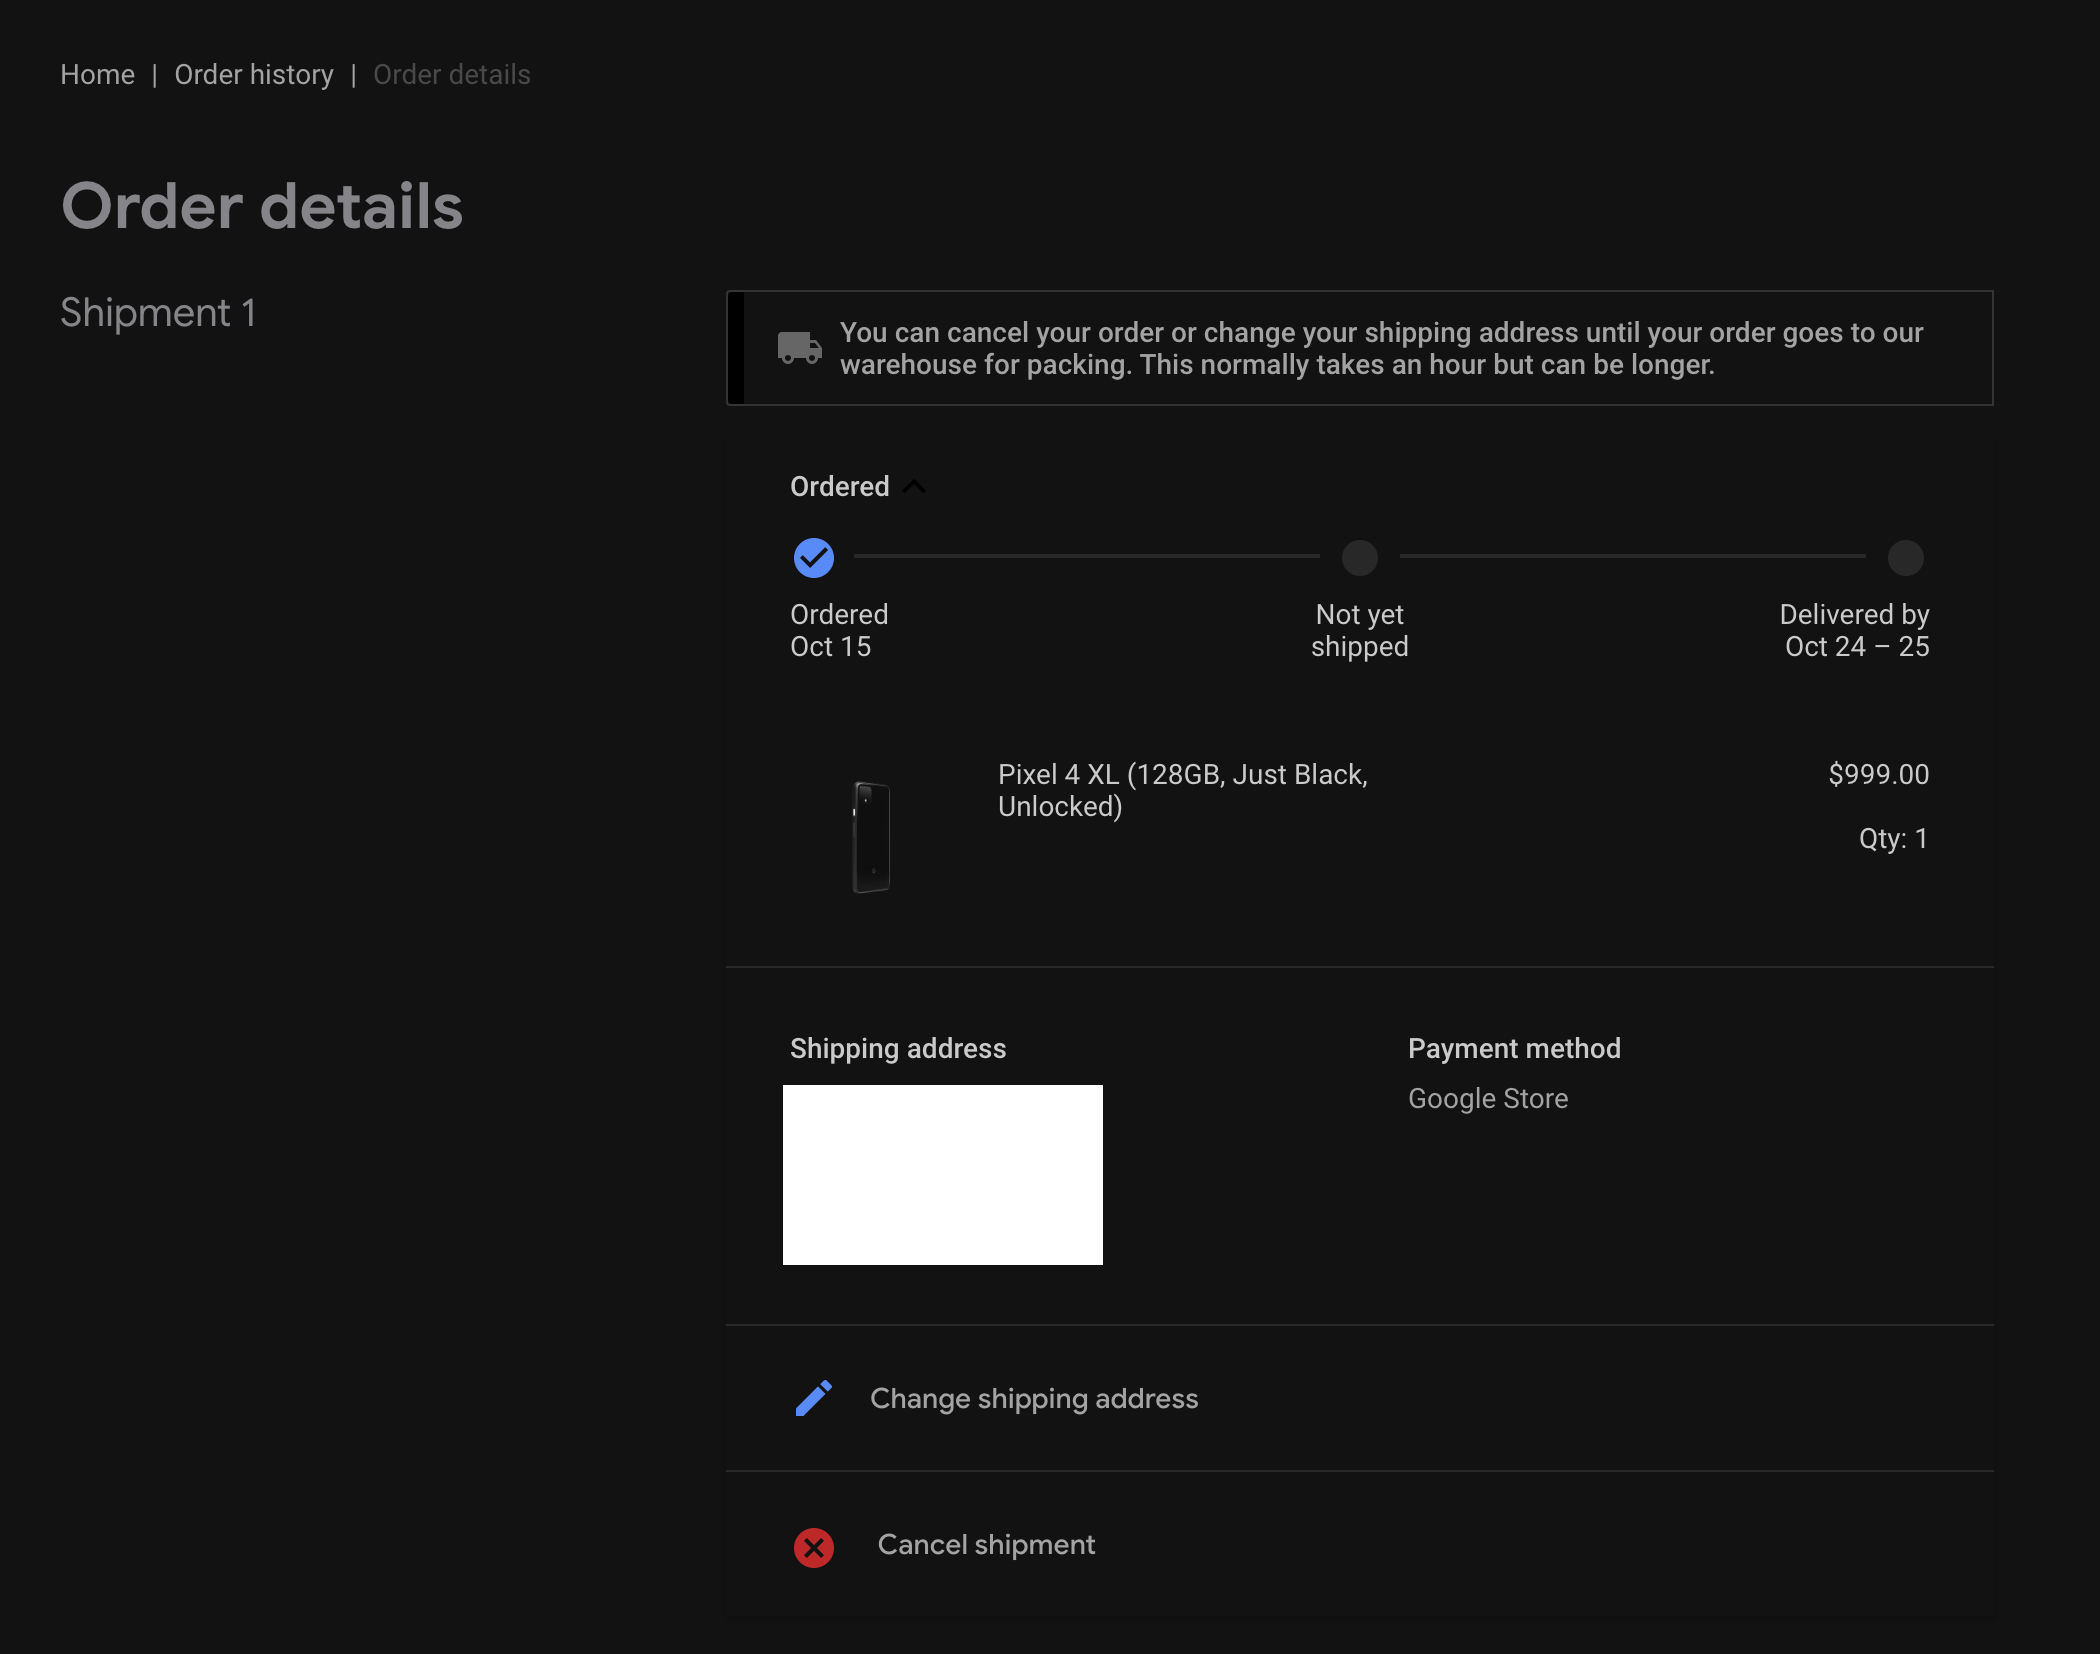Image resolution: width=2100 pixels, height=1654 pixels.
Task: Click the blue checkmark Ordered step
Action: pyautogui.click(x=813, y=558)
